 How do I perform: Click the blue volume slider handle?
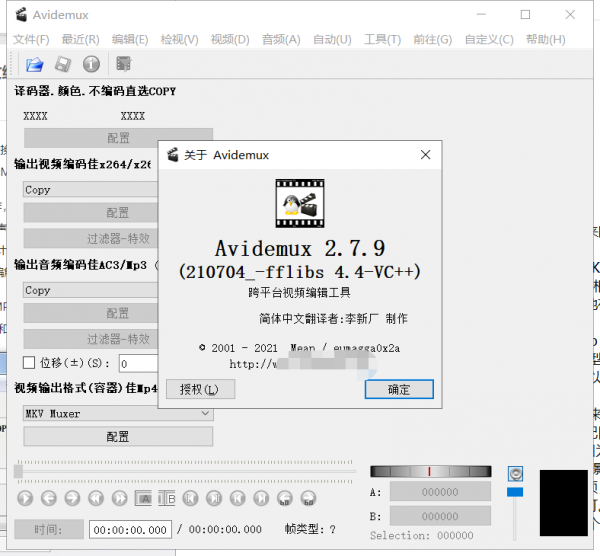pyautogui.click(x=515, y=492)
